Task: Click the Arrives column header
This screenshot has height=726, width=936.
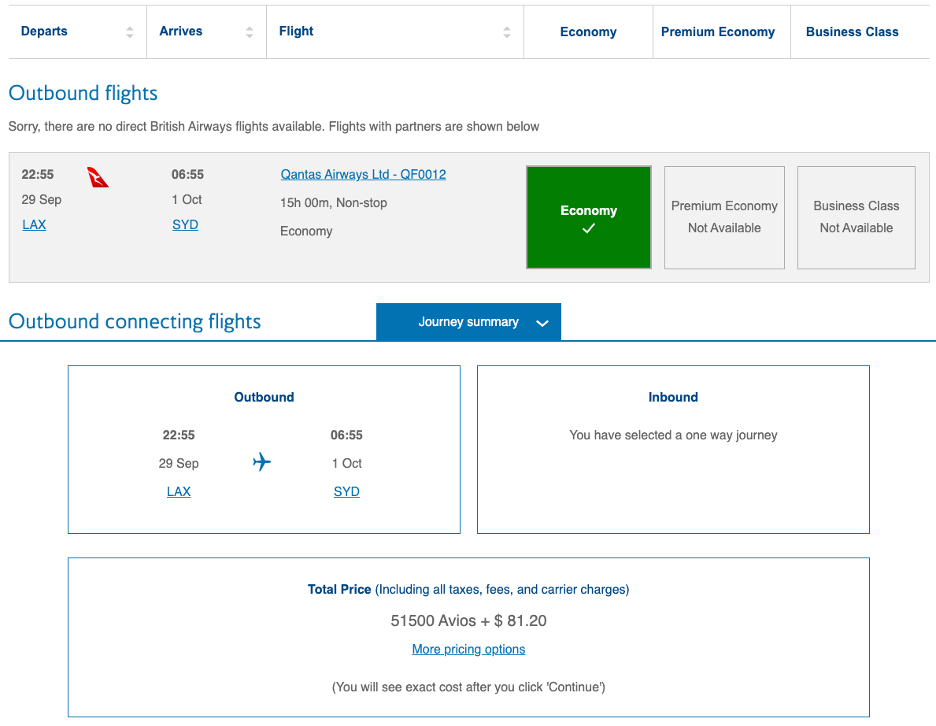Action: point(181,31)
